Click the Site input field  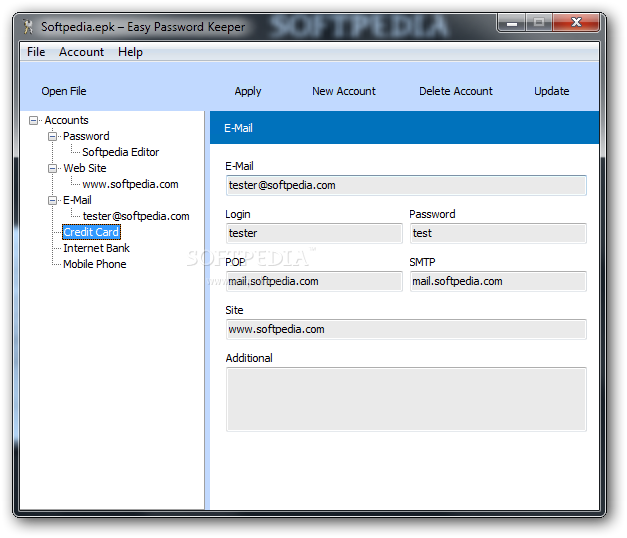point(406,330)
